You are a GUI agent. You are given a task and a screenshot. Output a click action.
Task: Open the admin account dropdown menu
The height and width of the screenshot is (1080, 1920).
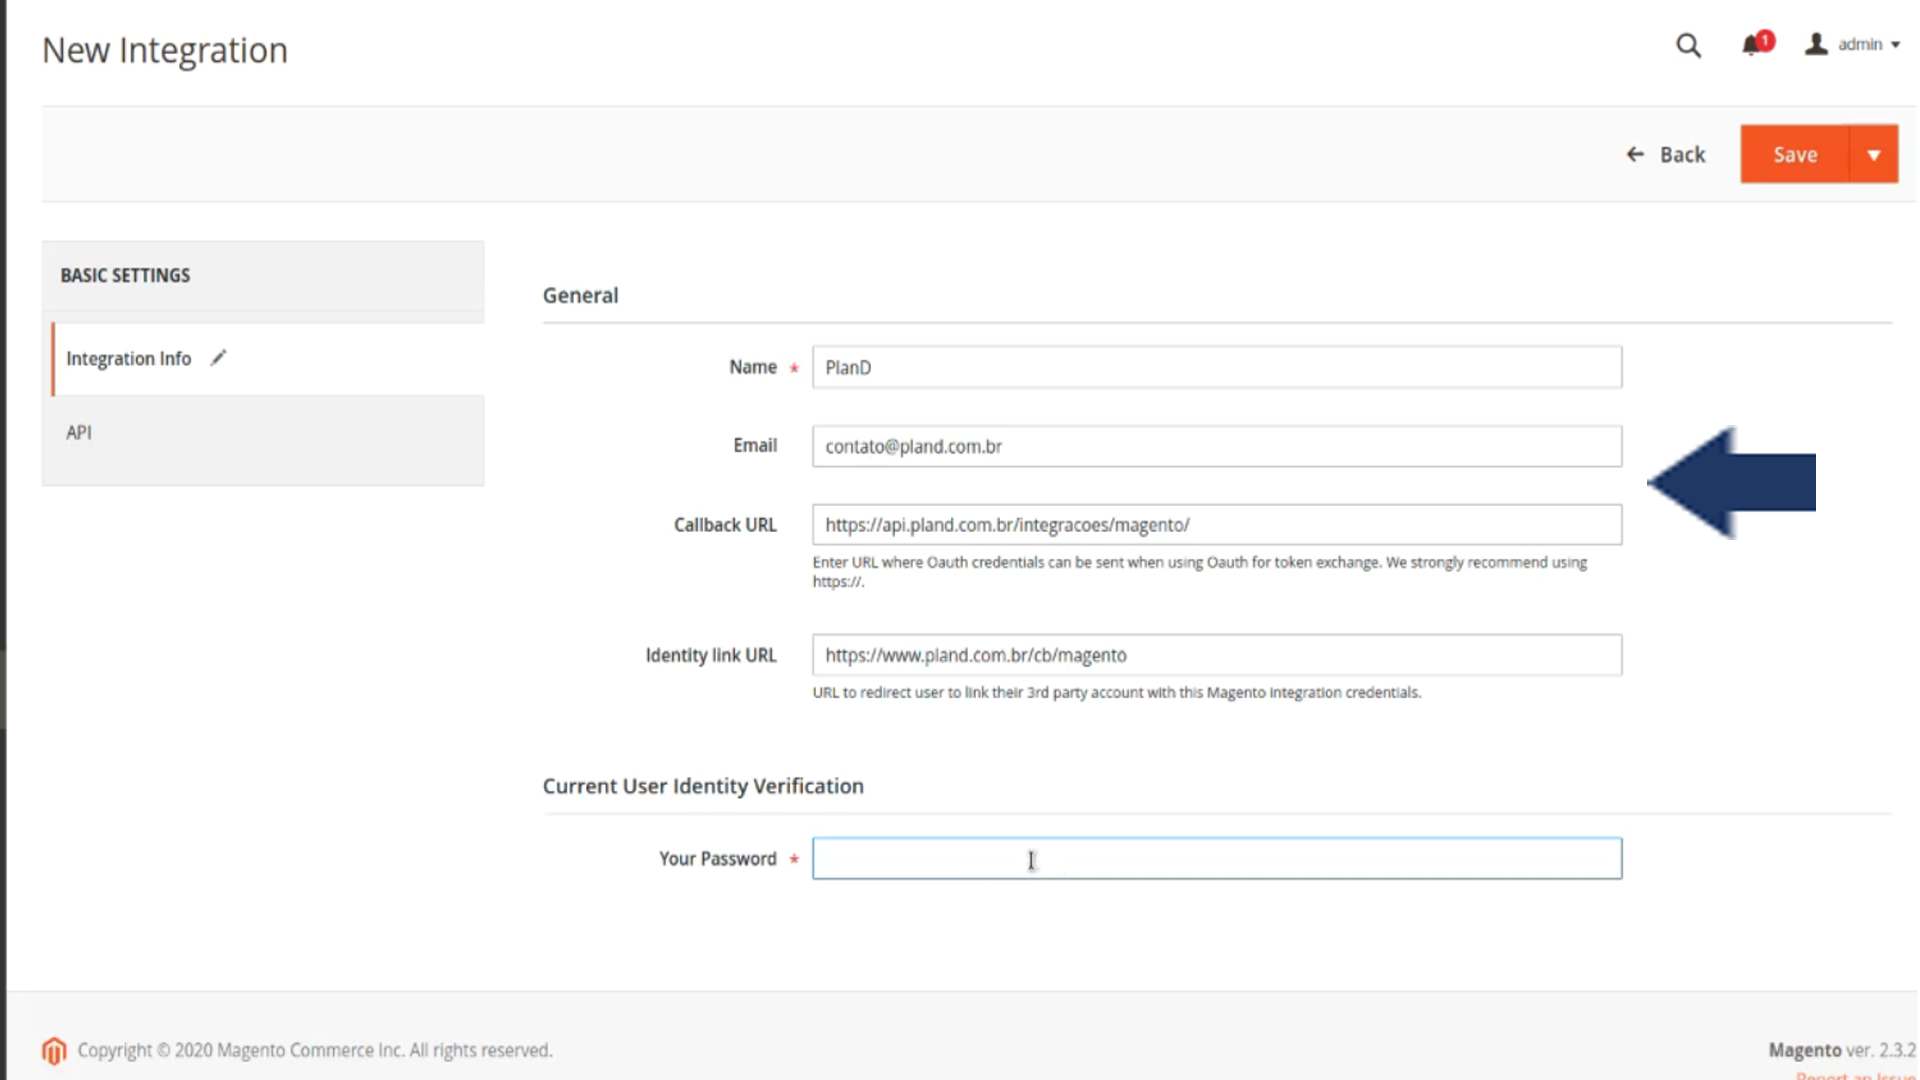tap(1868, 44)
